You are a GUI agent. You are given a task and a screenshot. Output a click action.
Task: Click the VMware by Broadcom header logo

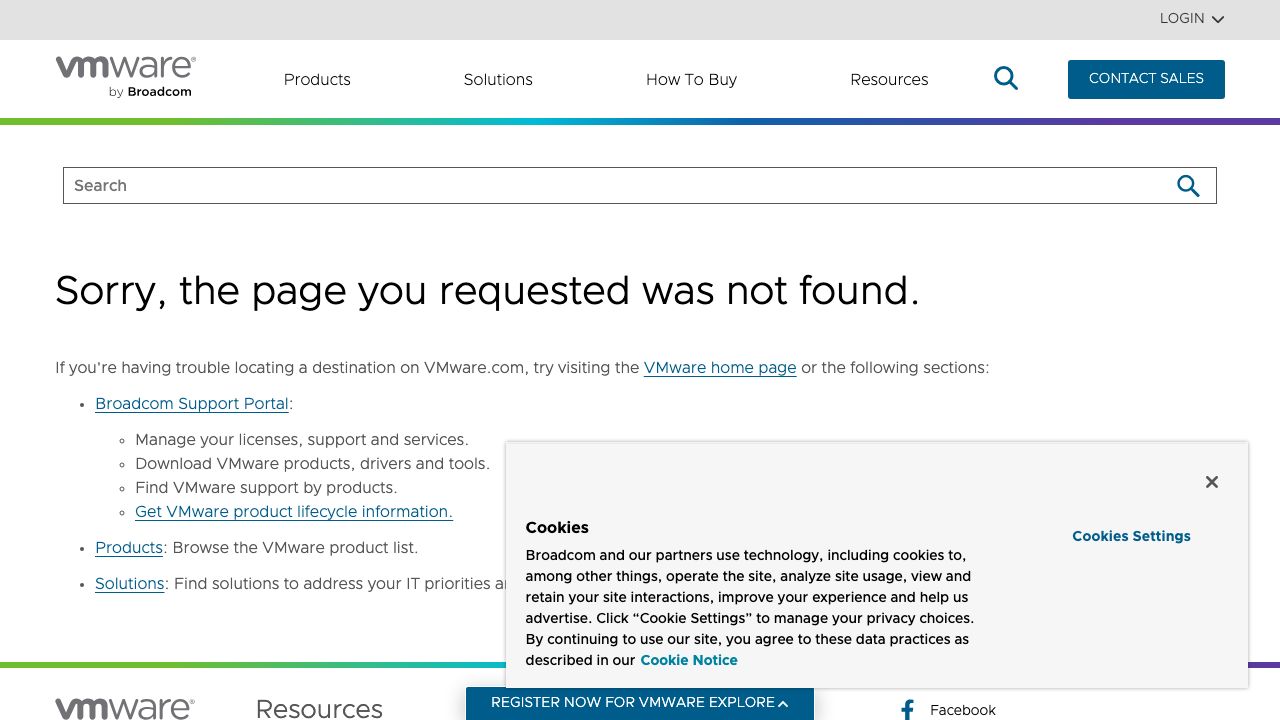click(x=125, y=77)
